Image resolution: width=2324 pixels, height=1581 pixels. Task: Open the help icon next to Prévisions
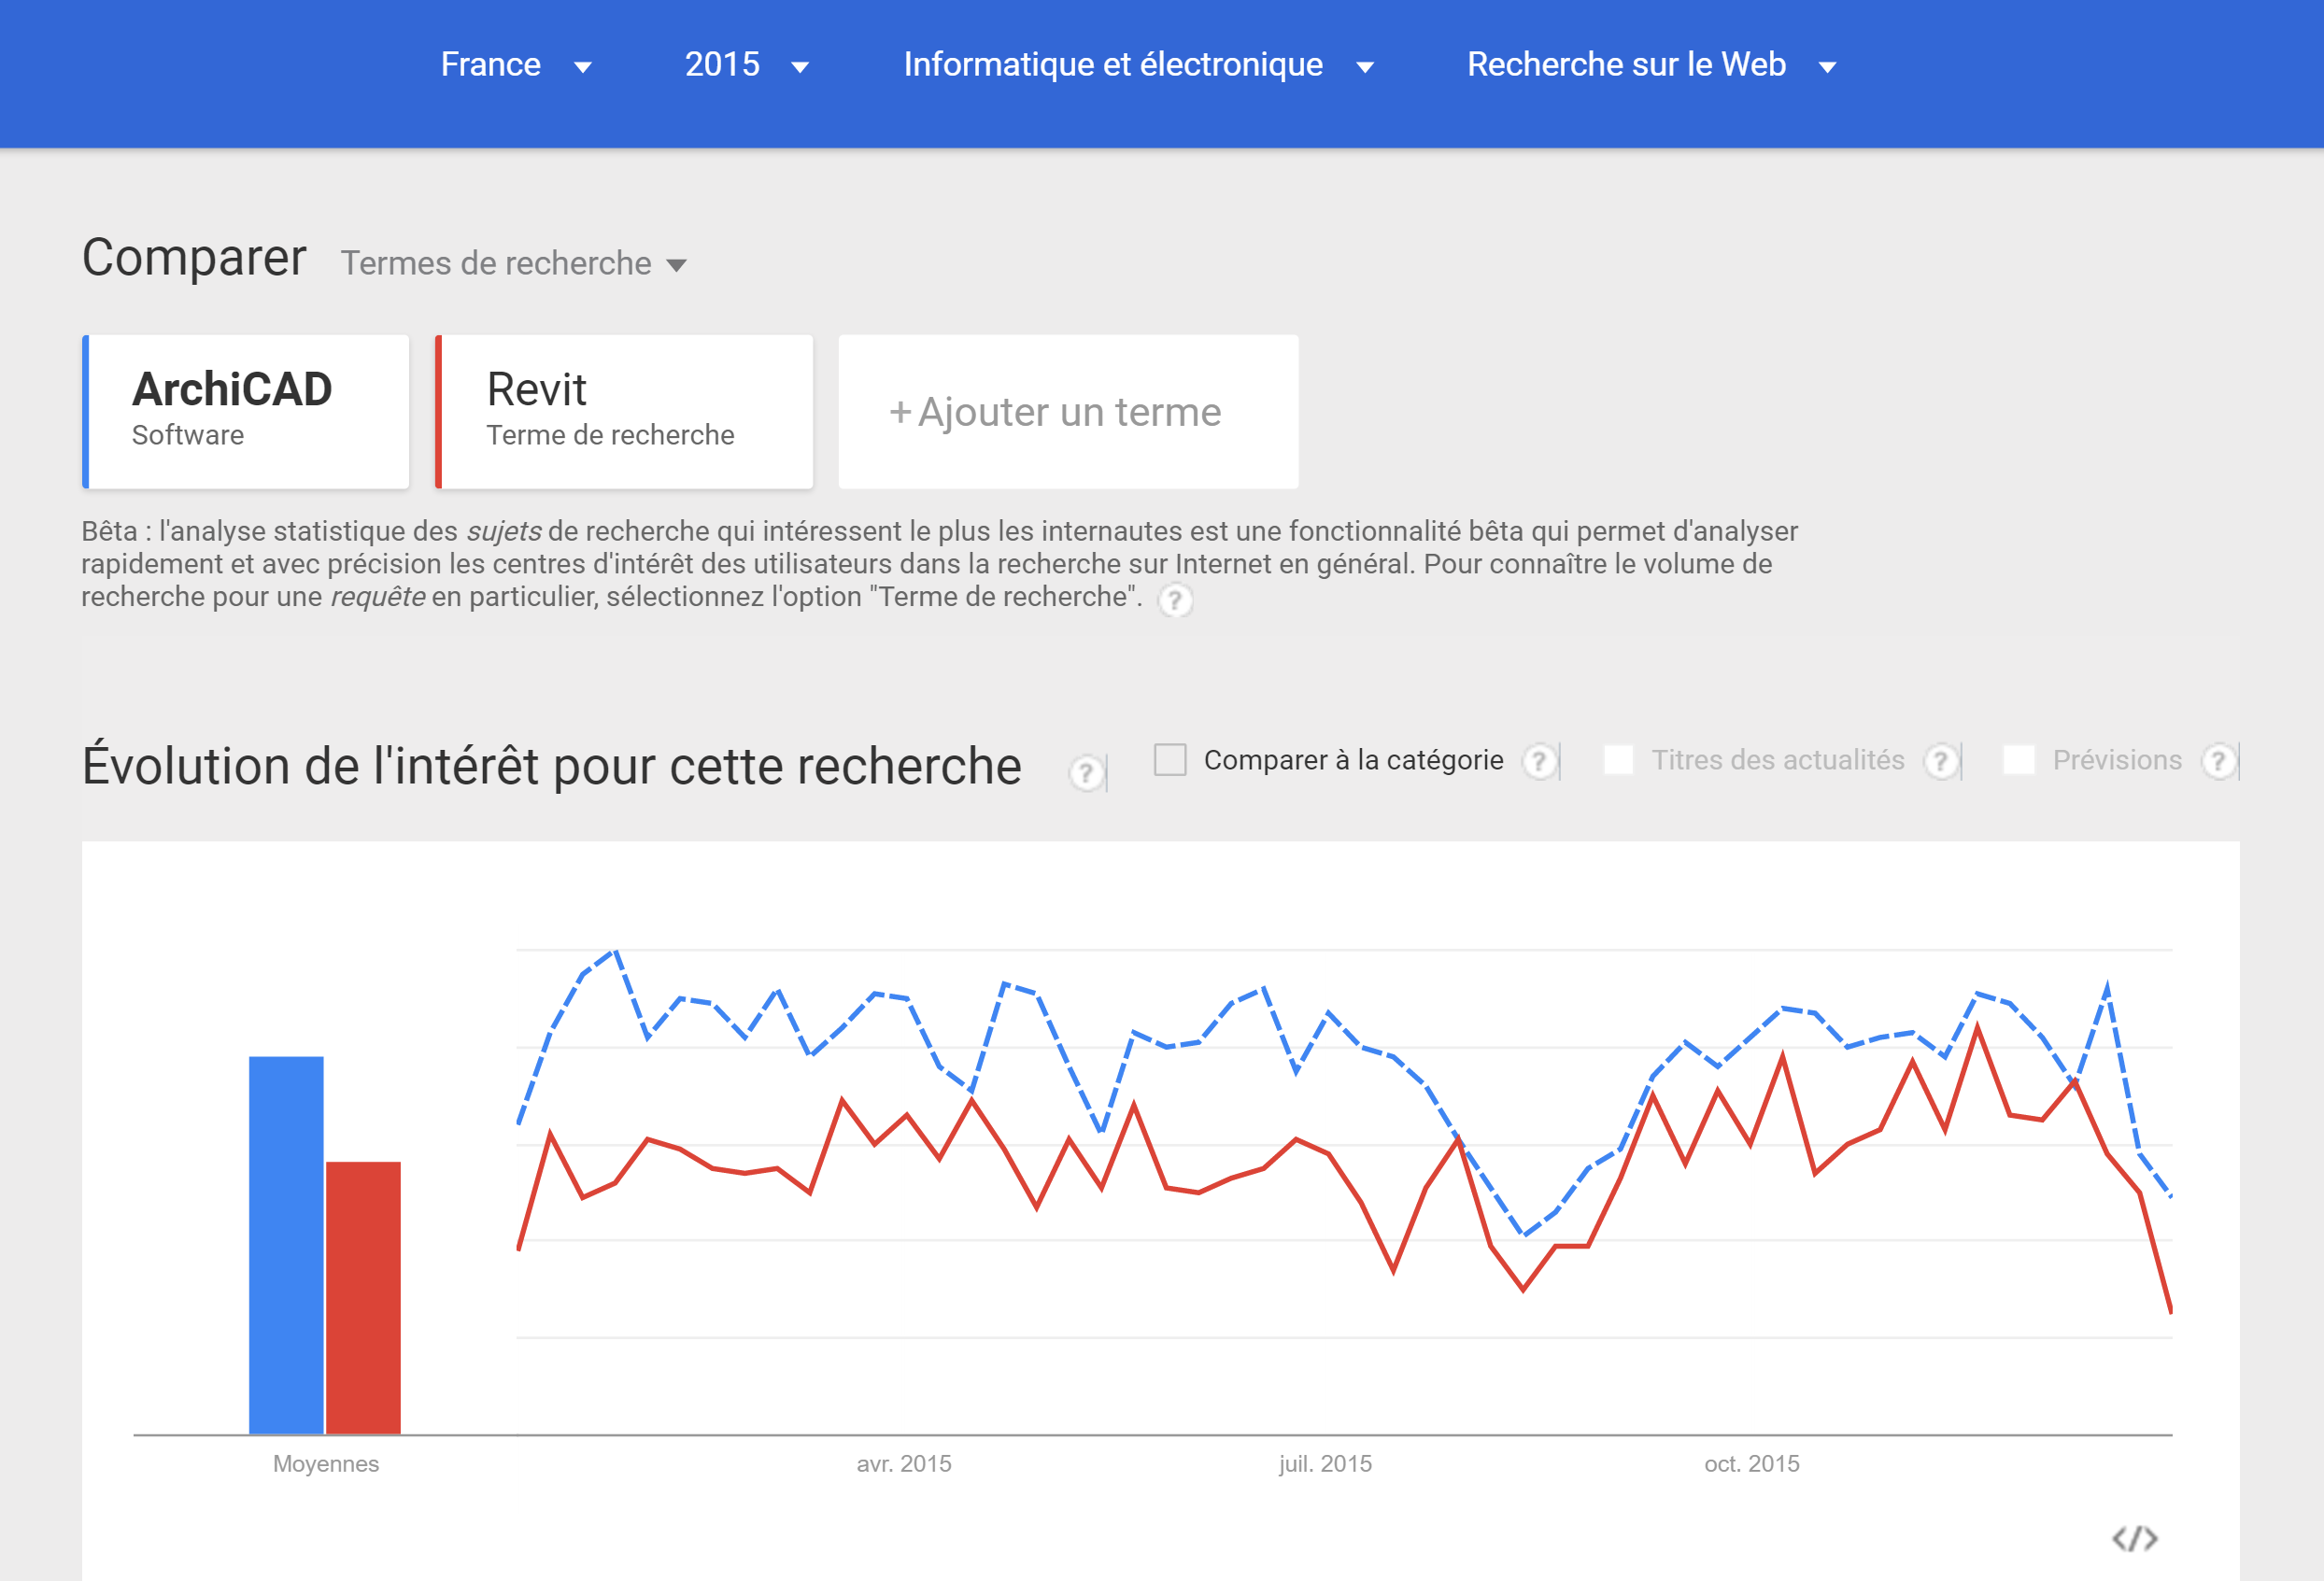[2218, 761]
